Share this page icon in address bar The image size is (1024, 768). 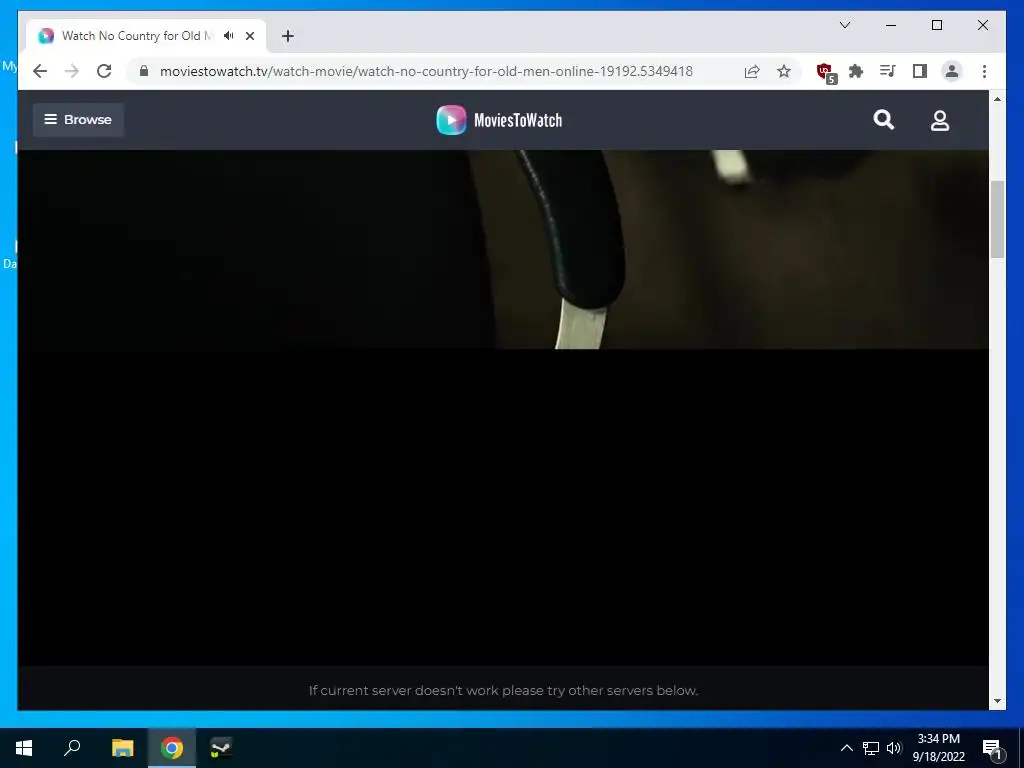click(752, 71)
